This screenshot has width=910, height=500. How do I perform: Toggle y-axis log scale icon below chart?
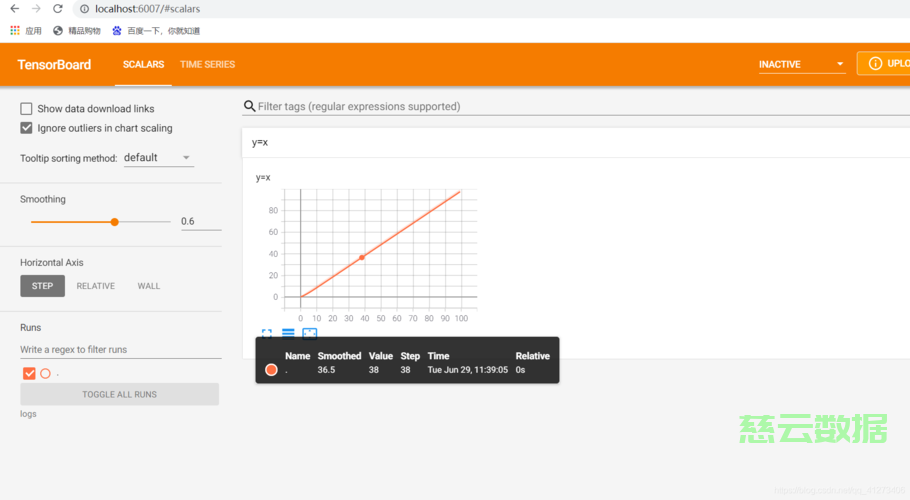pos(288,334)
